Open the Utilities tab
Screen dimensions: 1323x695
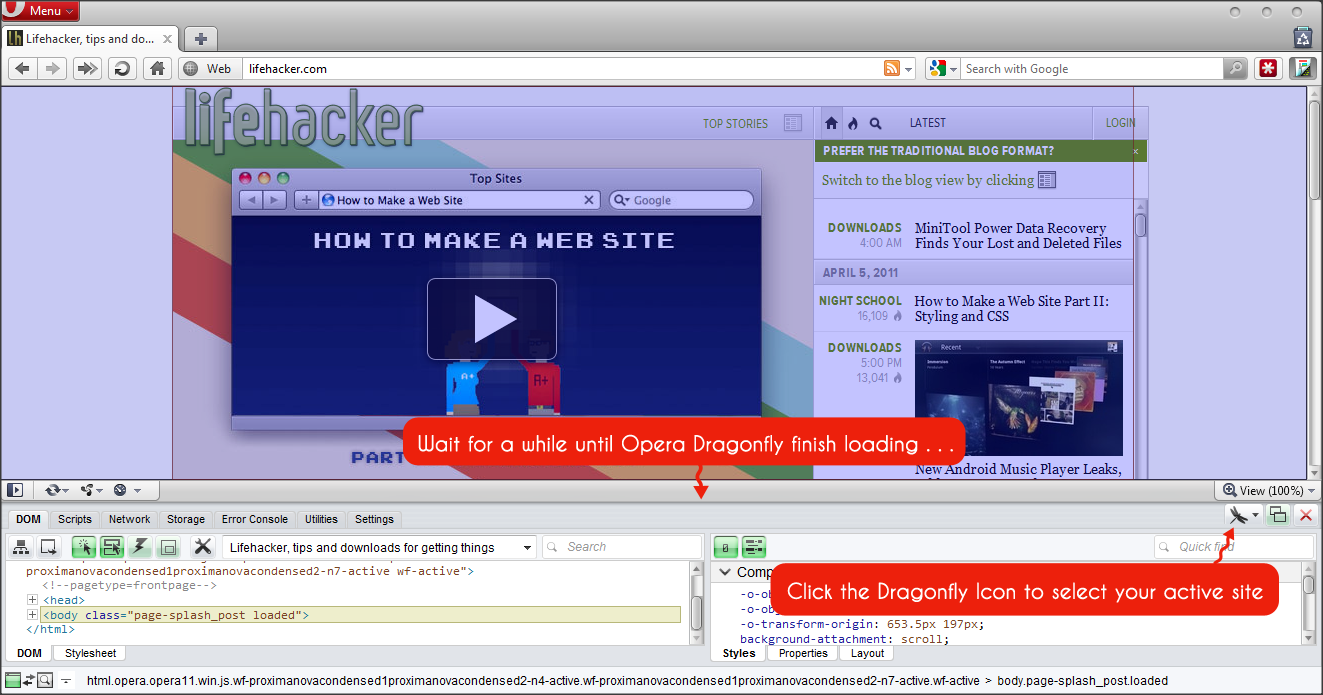coord(321,519)
